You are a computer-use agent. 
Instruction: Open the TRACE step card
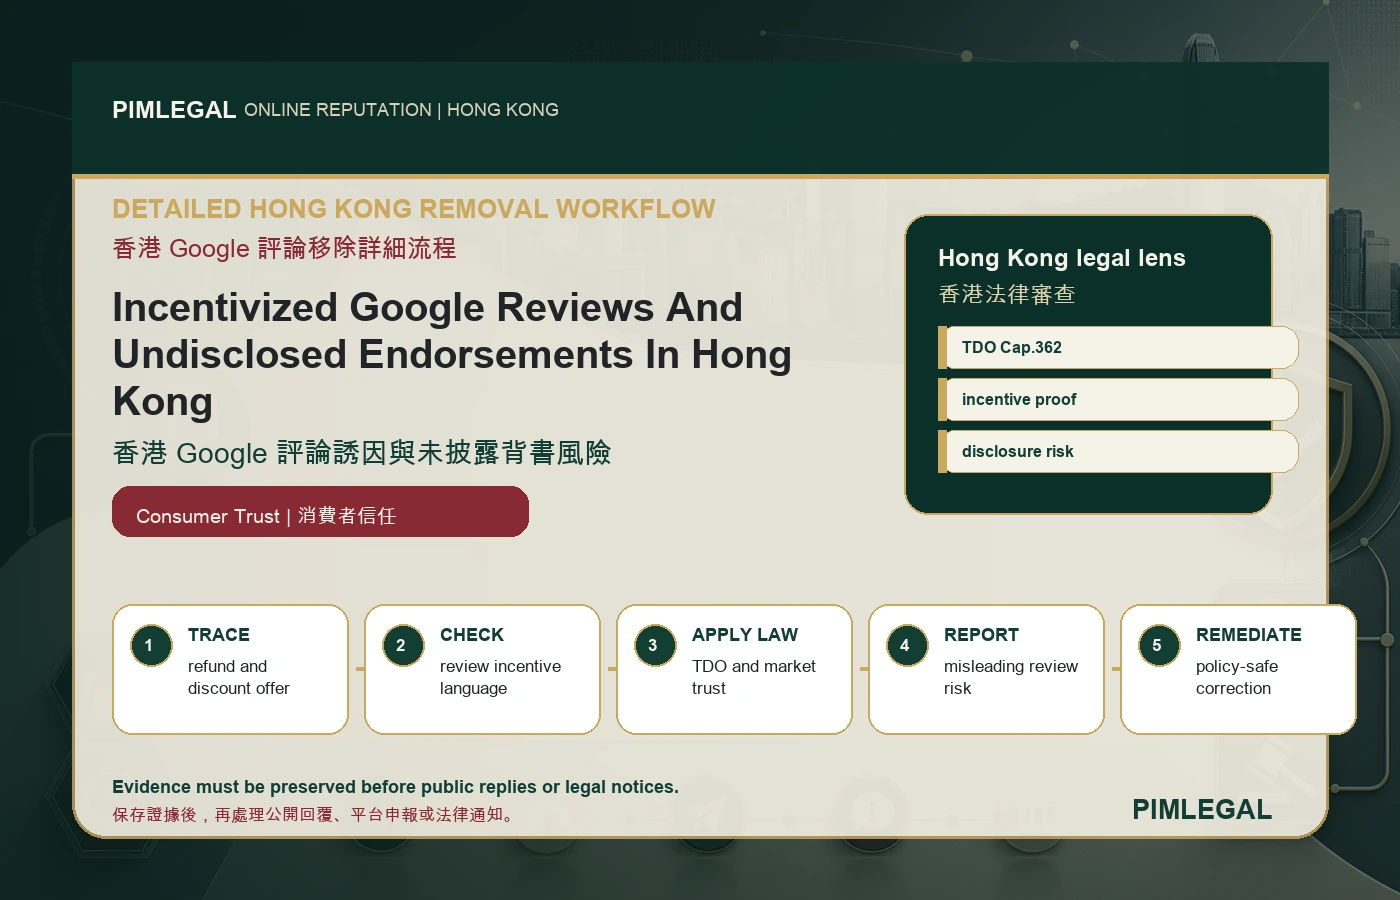(231, 669)
